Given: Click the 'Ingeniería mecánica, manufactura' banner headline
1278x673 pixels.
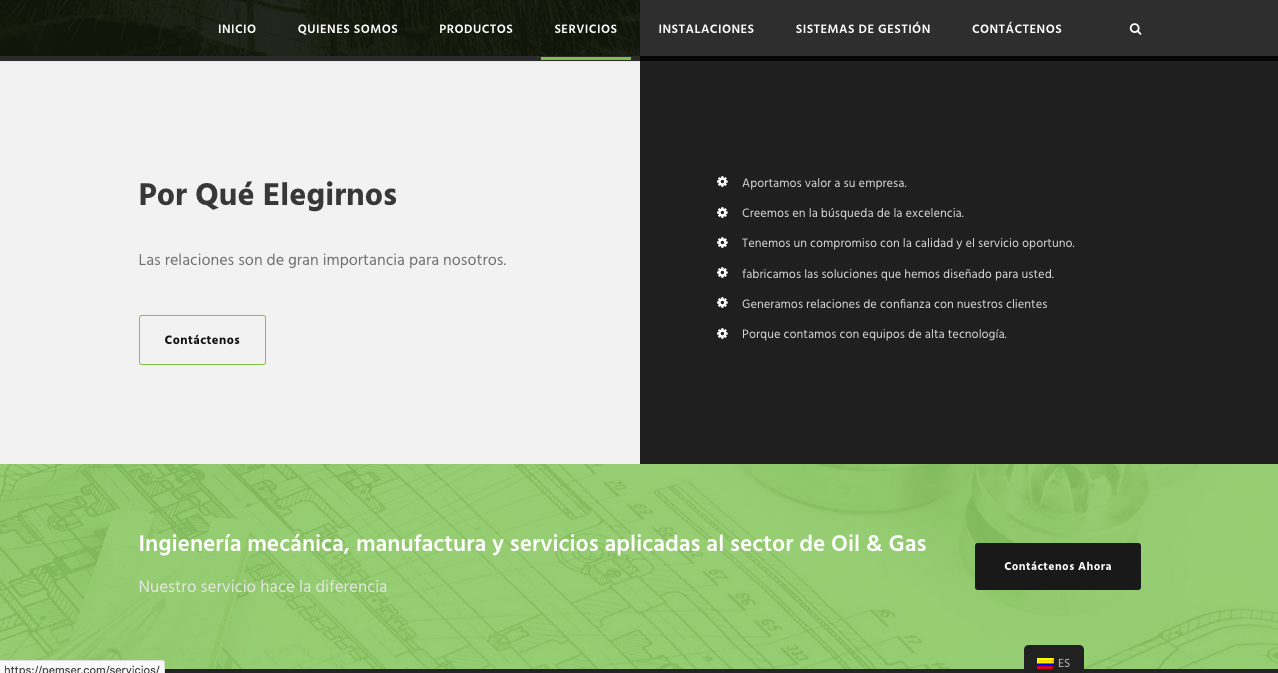Looking at the screenshot, I should pos(532,544).
